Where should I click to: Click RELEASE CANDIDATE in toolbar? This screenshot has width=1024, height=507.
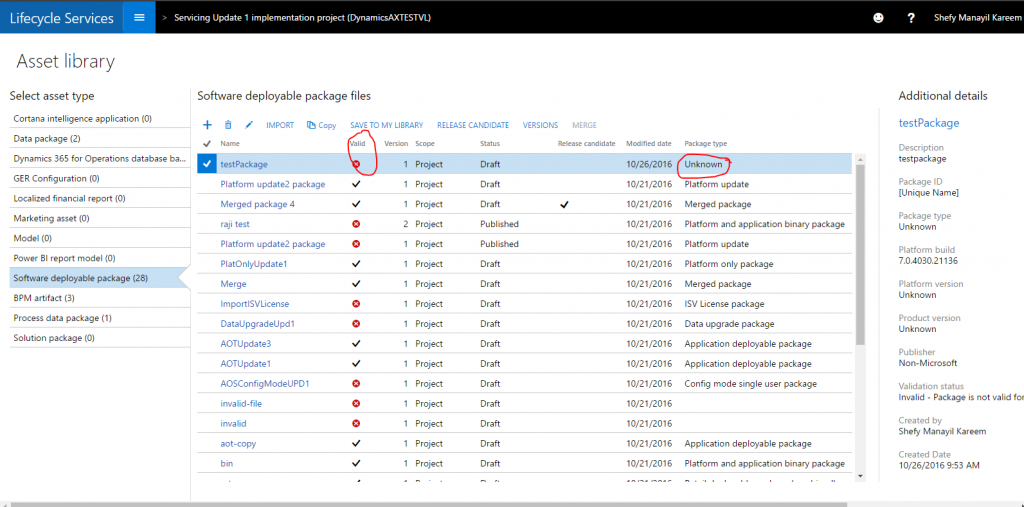point(473,125)
